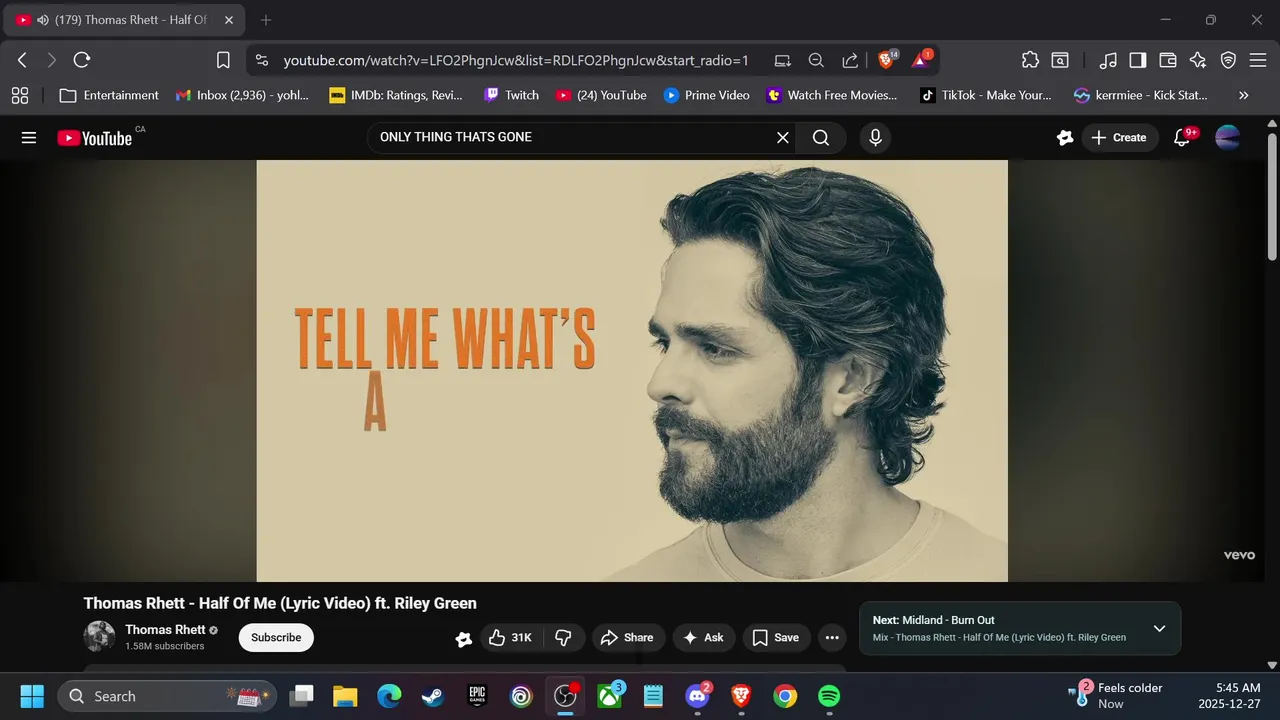1280x720 pixels.
Task: Open Brave Rewards triangle icon
Action: [921, 60]
